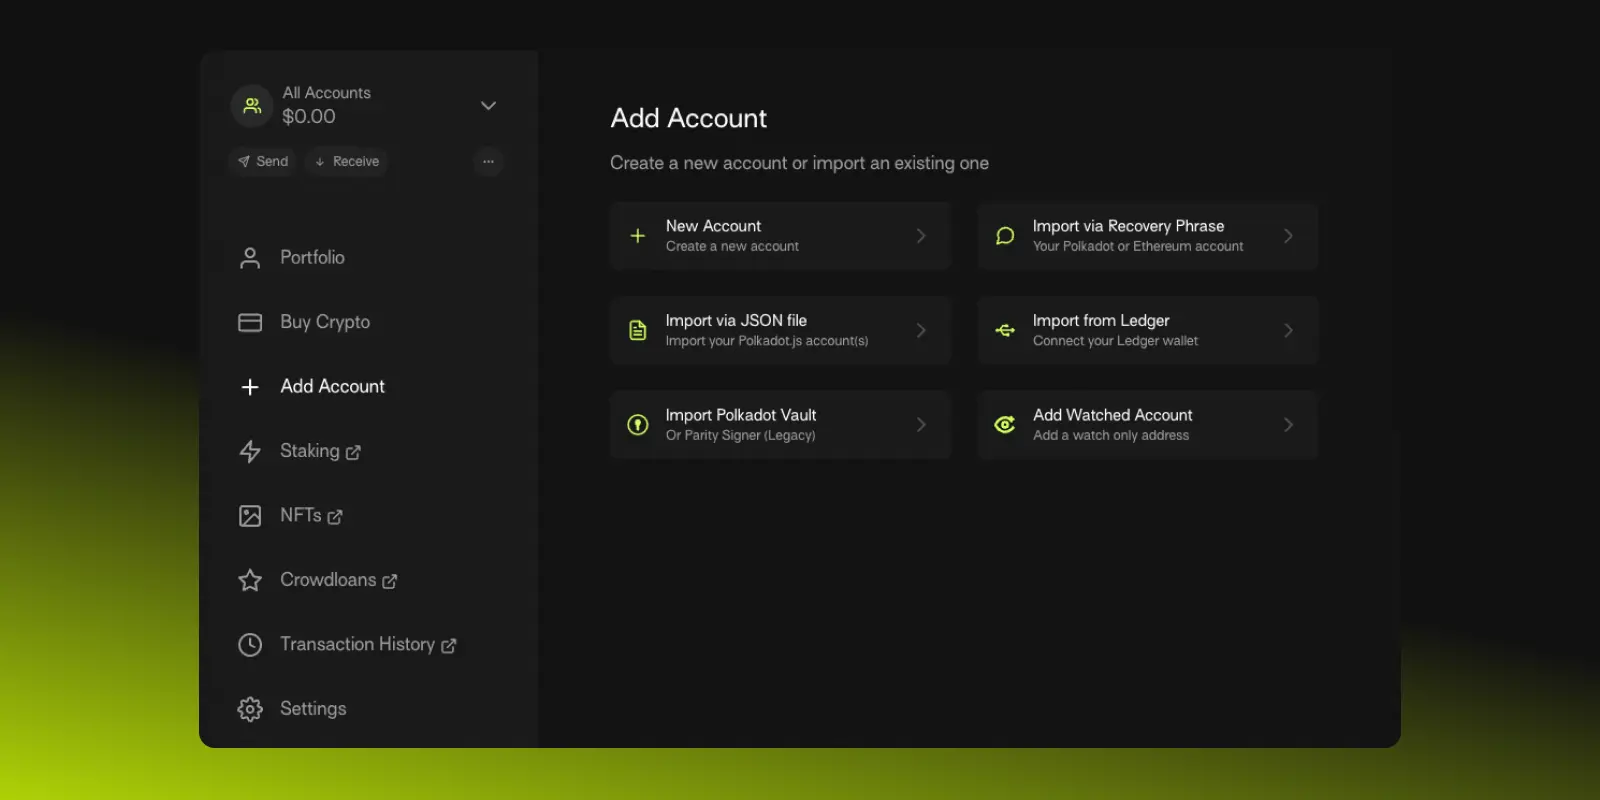Click the Receive button
The image size is (1600, 800).
tap(346, 161)
